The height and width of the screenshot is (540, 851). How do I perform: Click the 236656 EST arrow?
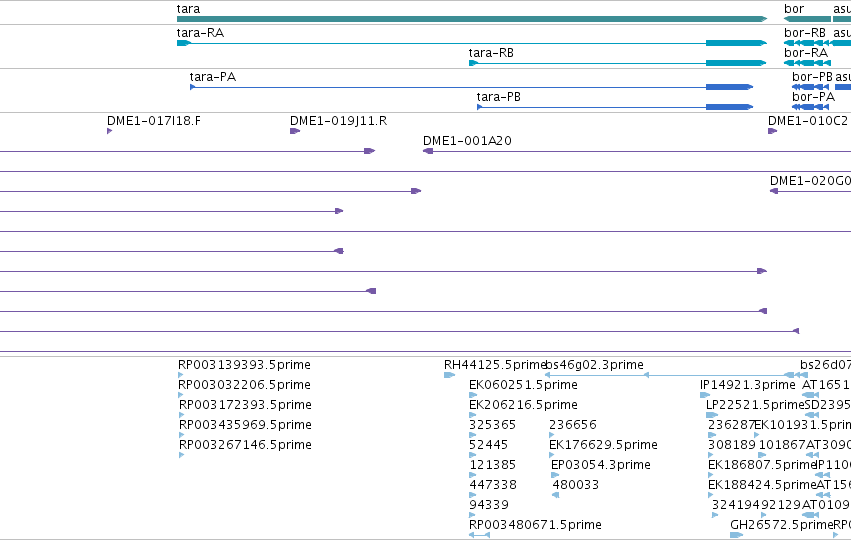coord(551,435)
